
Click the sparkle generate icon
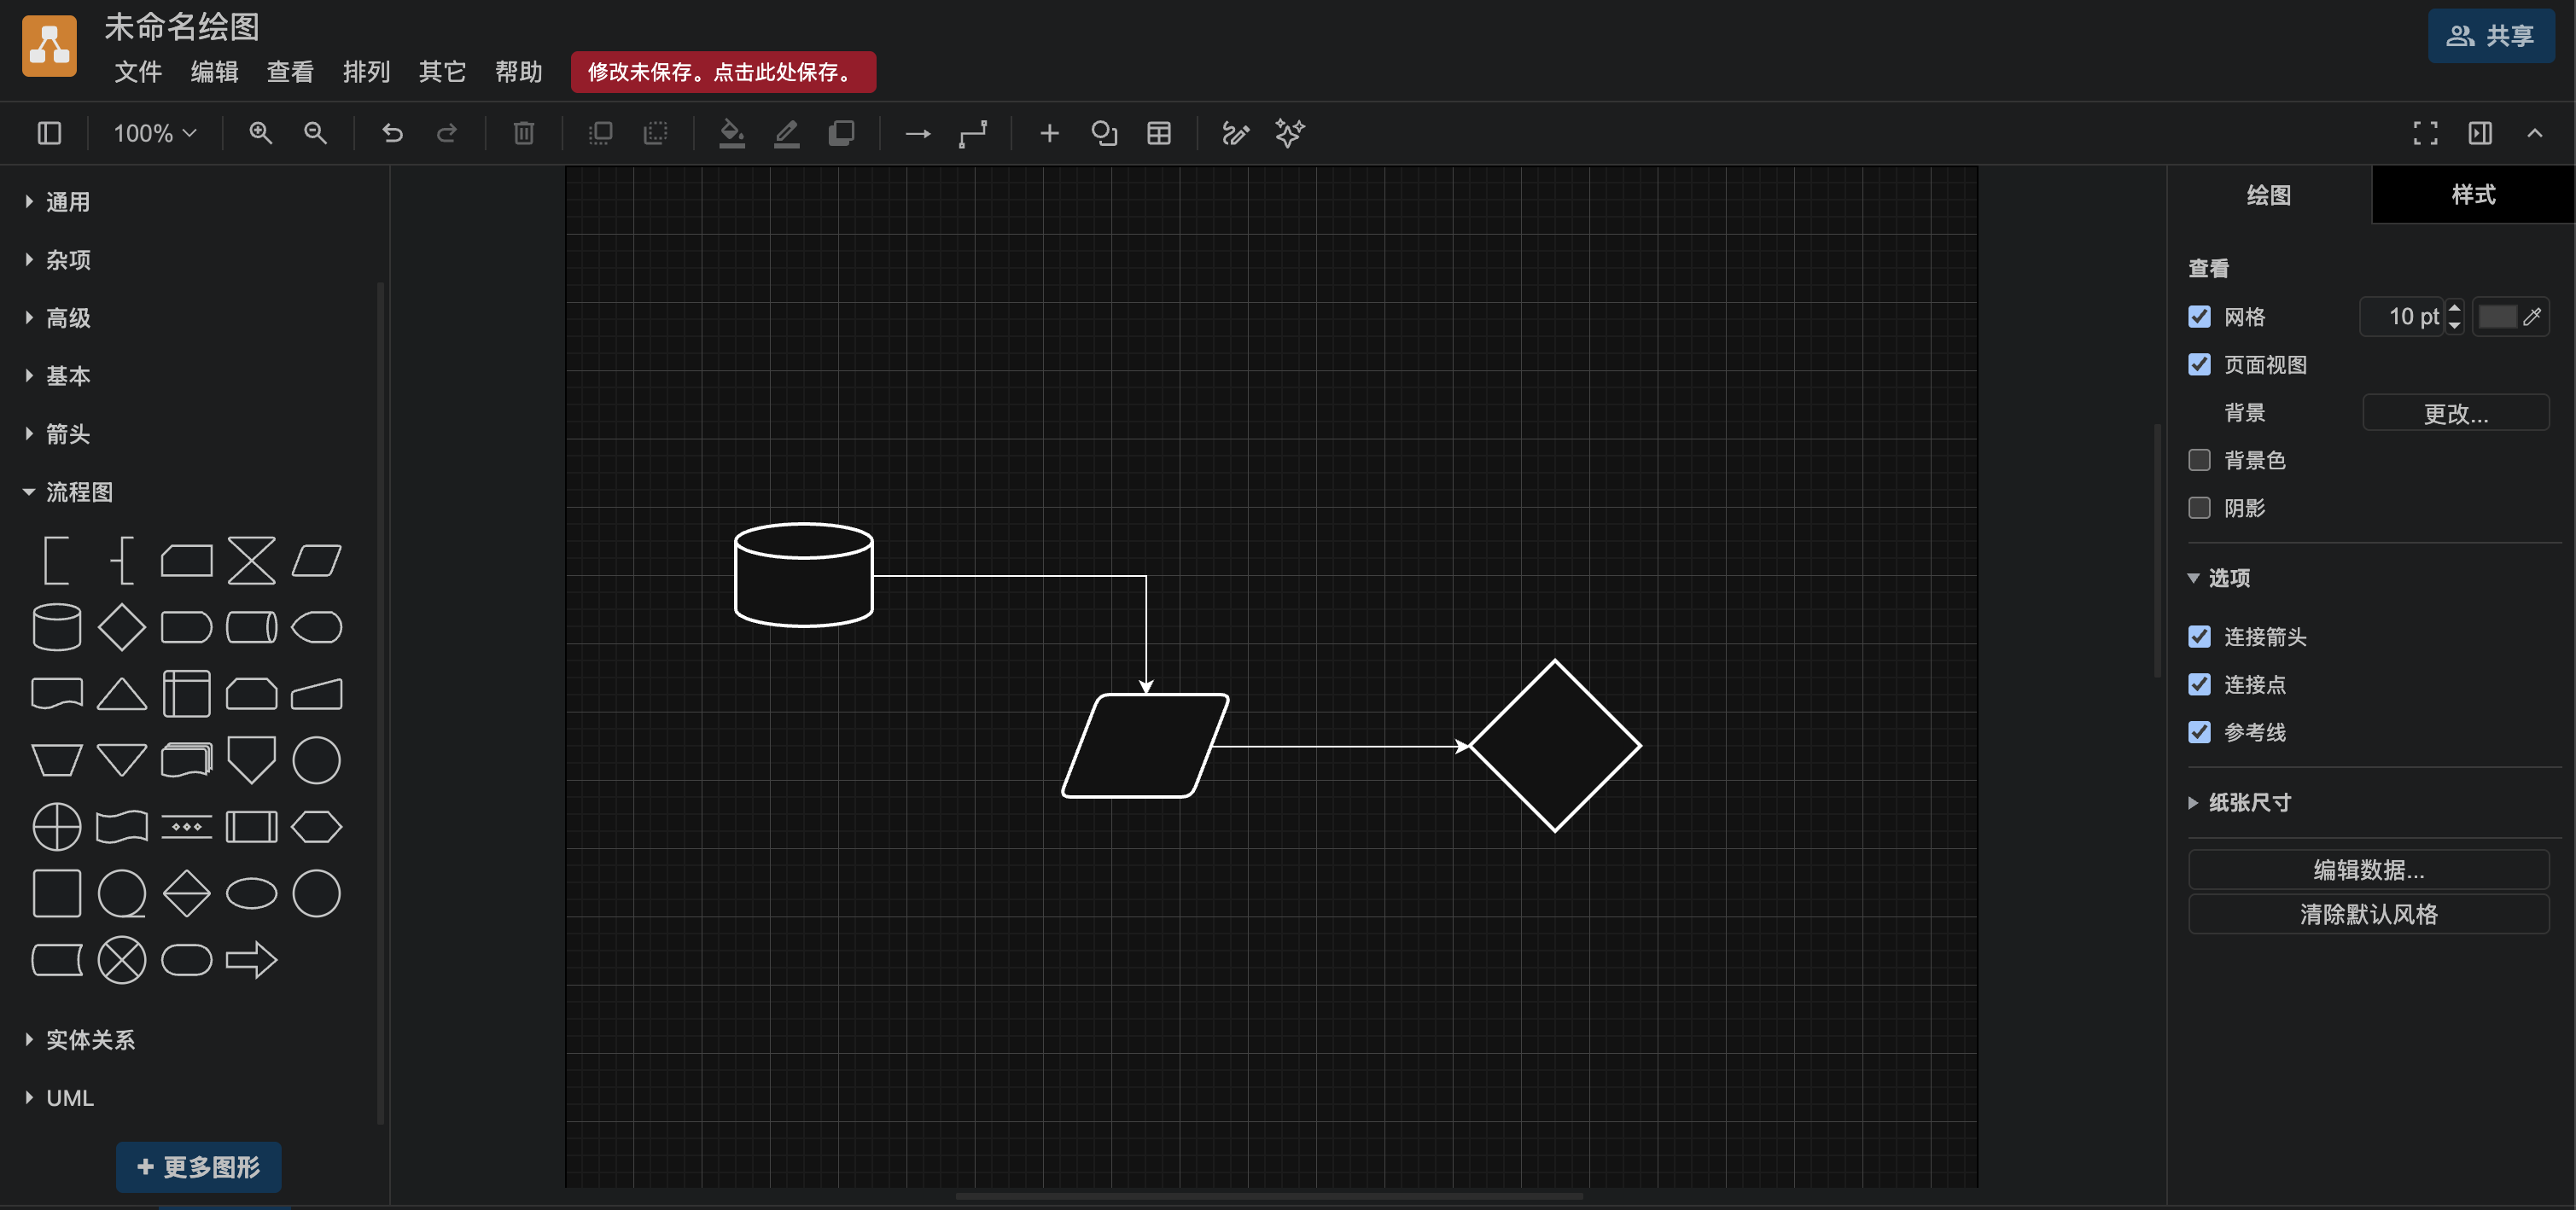click(1290, 133)
